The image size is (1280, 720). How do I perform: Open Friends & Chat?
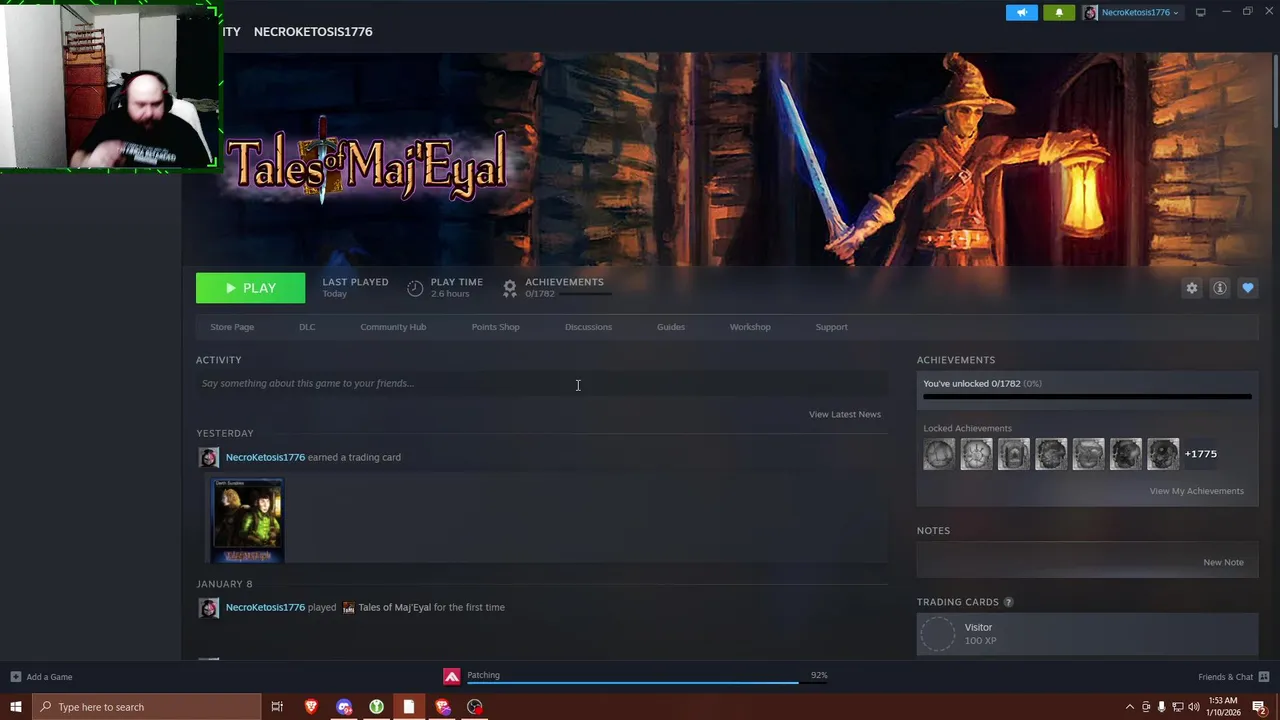pos(1233,677)
